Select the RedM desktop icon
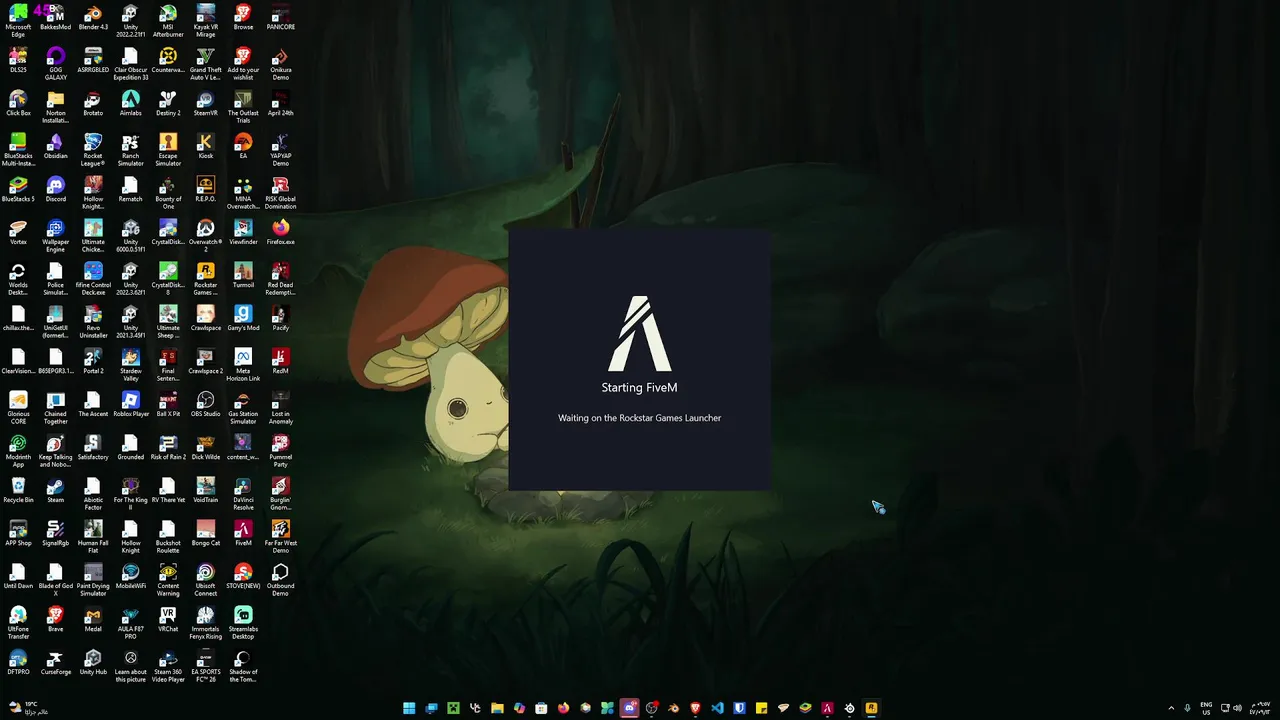 click(280, 363)
